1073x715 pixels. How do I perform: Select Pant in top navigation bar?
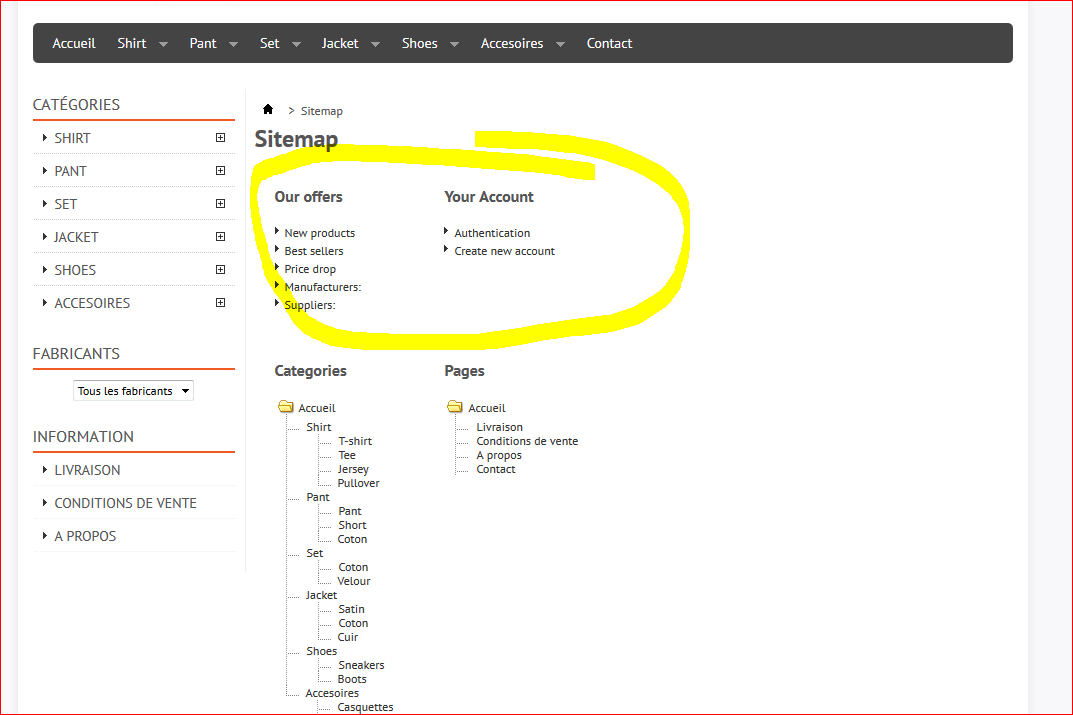pos(203,43)
